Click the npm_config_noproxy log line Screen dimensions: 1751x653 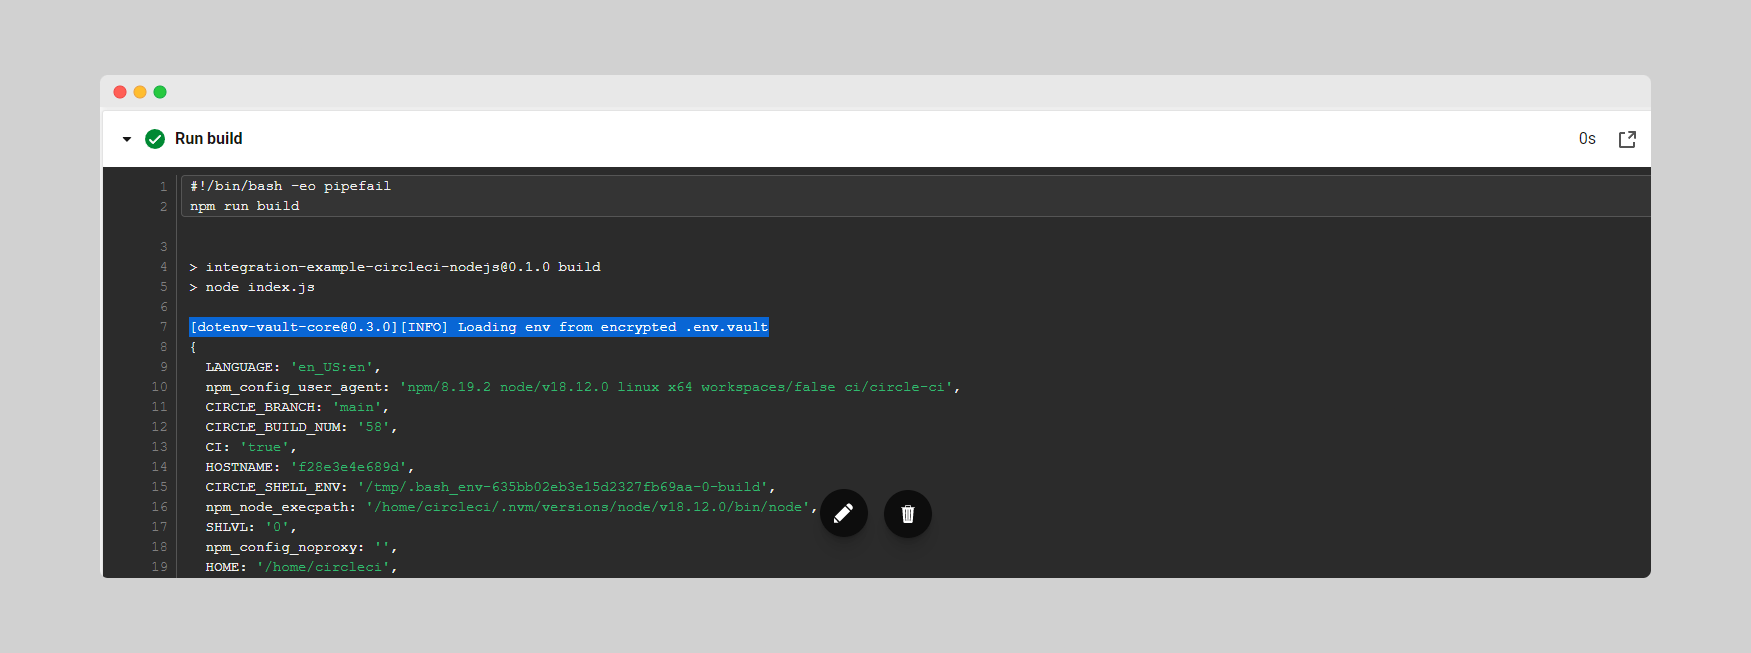[301, 547]
